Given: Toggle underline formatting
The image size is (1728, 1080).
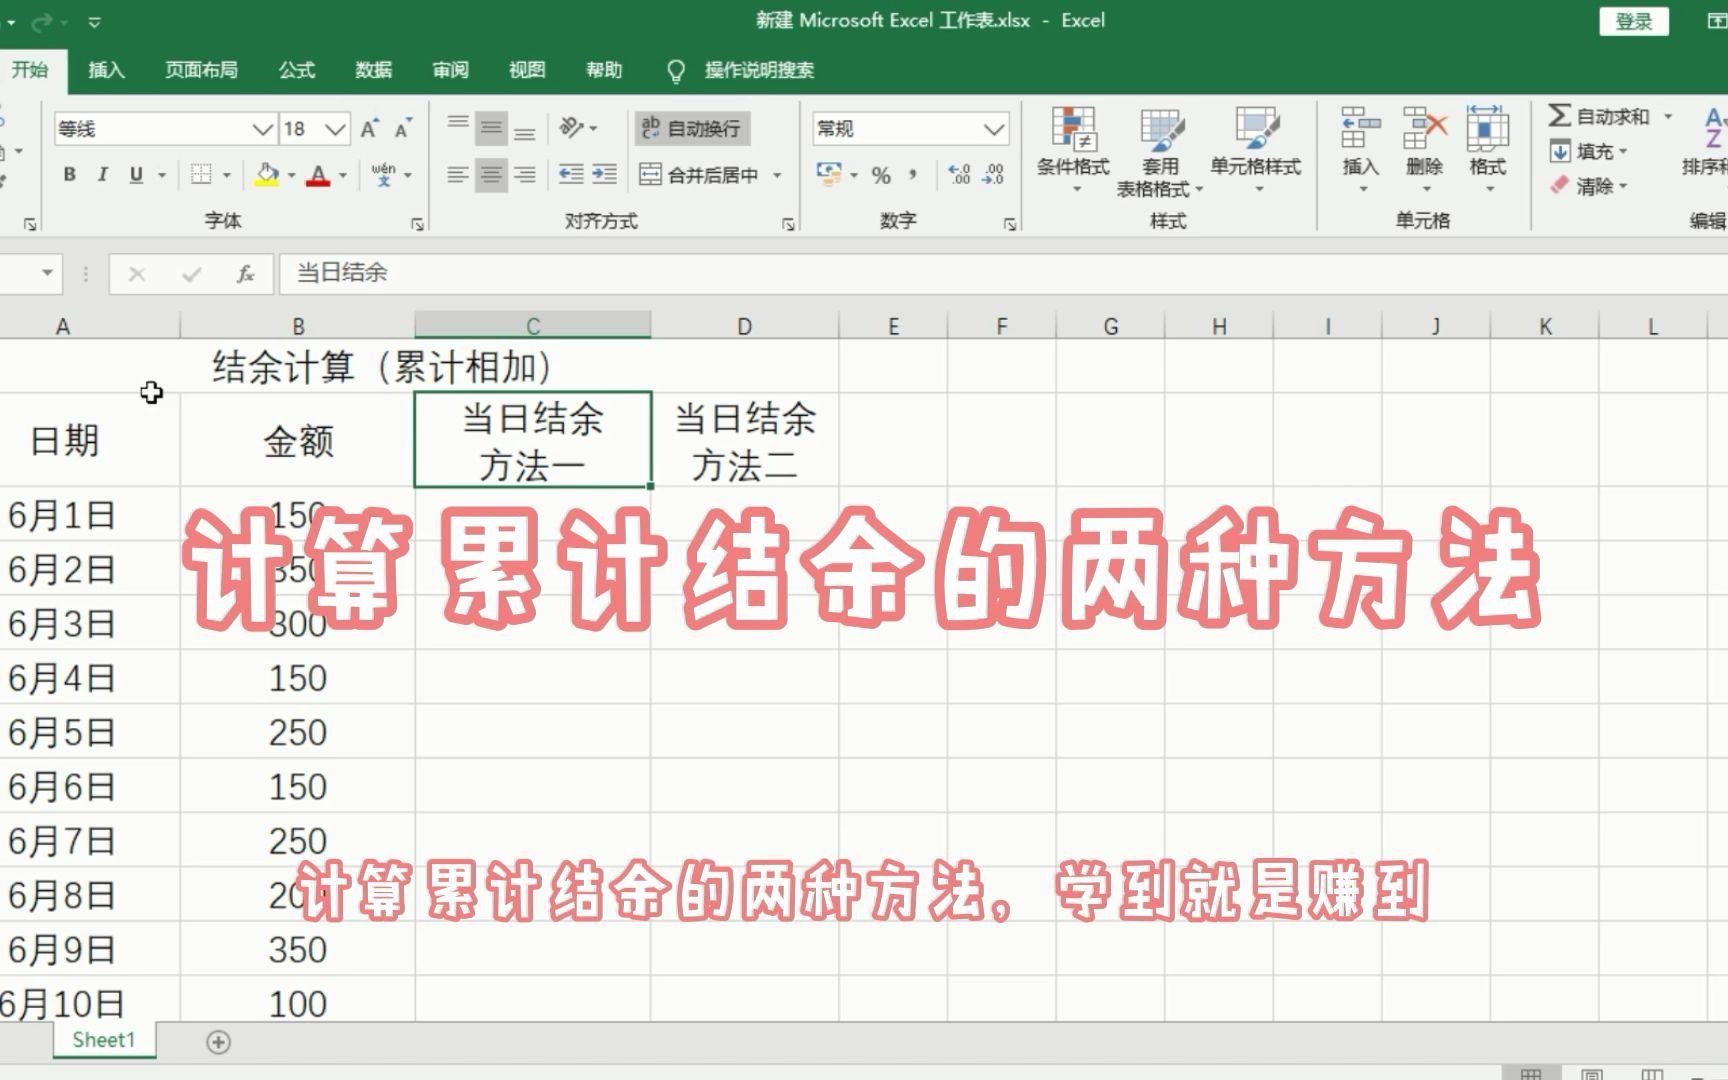Looking at the screenshot, I should pyautogui.click(x=136, y=175).
